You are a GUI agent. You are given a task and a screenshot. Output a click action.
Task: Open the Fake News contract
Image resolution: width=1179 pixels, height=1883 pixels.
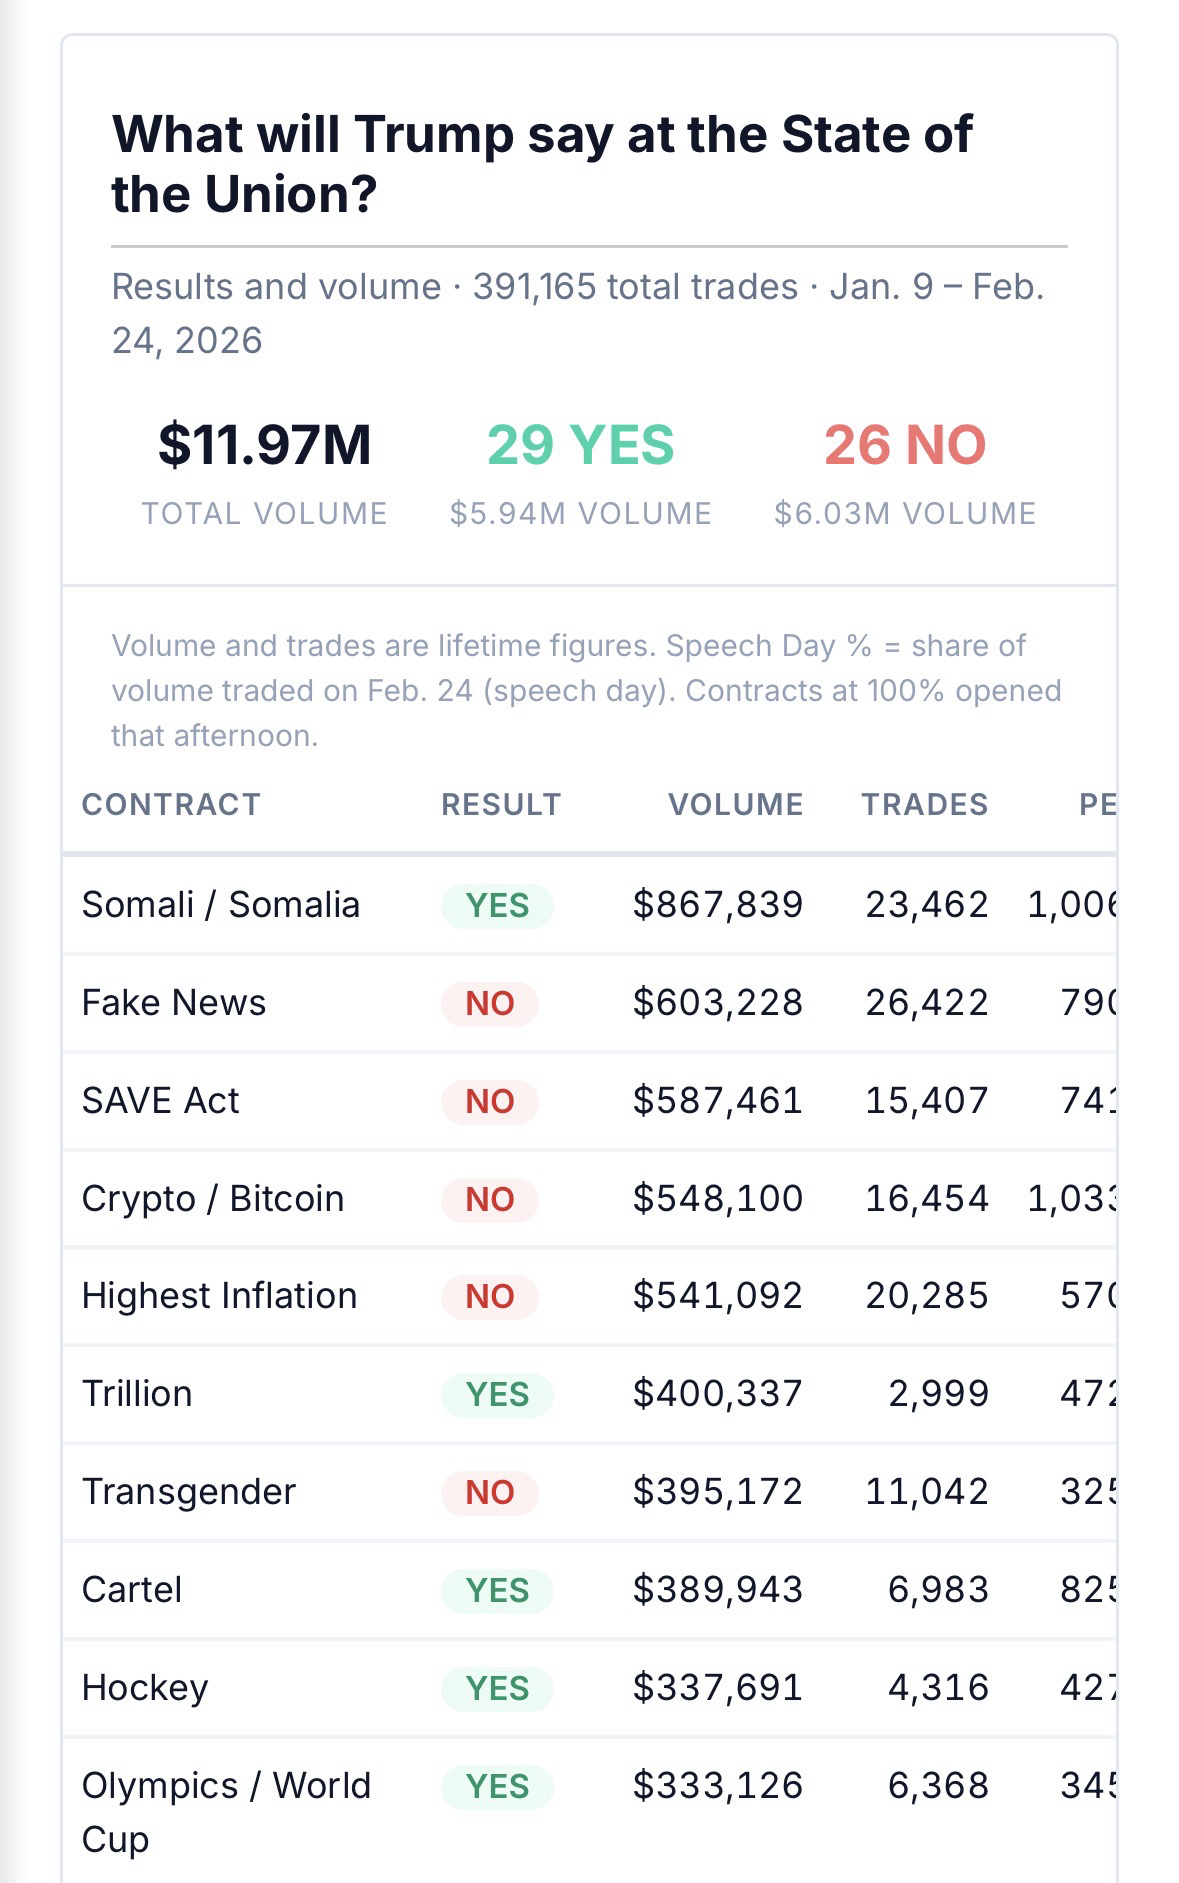[174, 1002]
